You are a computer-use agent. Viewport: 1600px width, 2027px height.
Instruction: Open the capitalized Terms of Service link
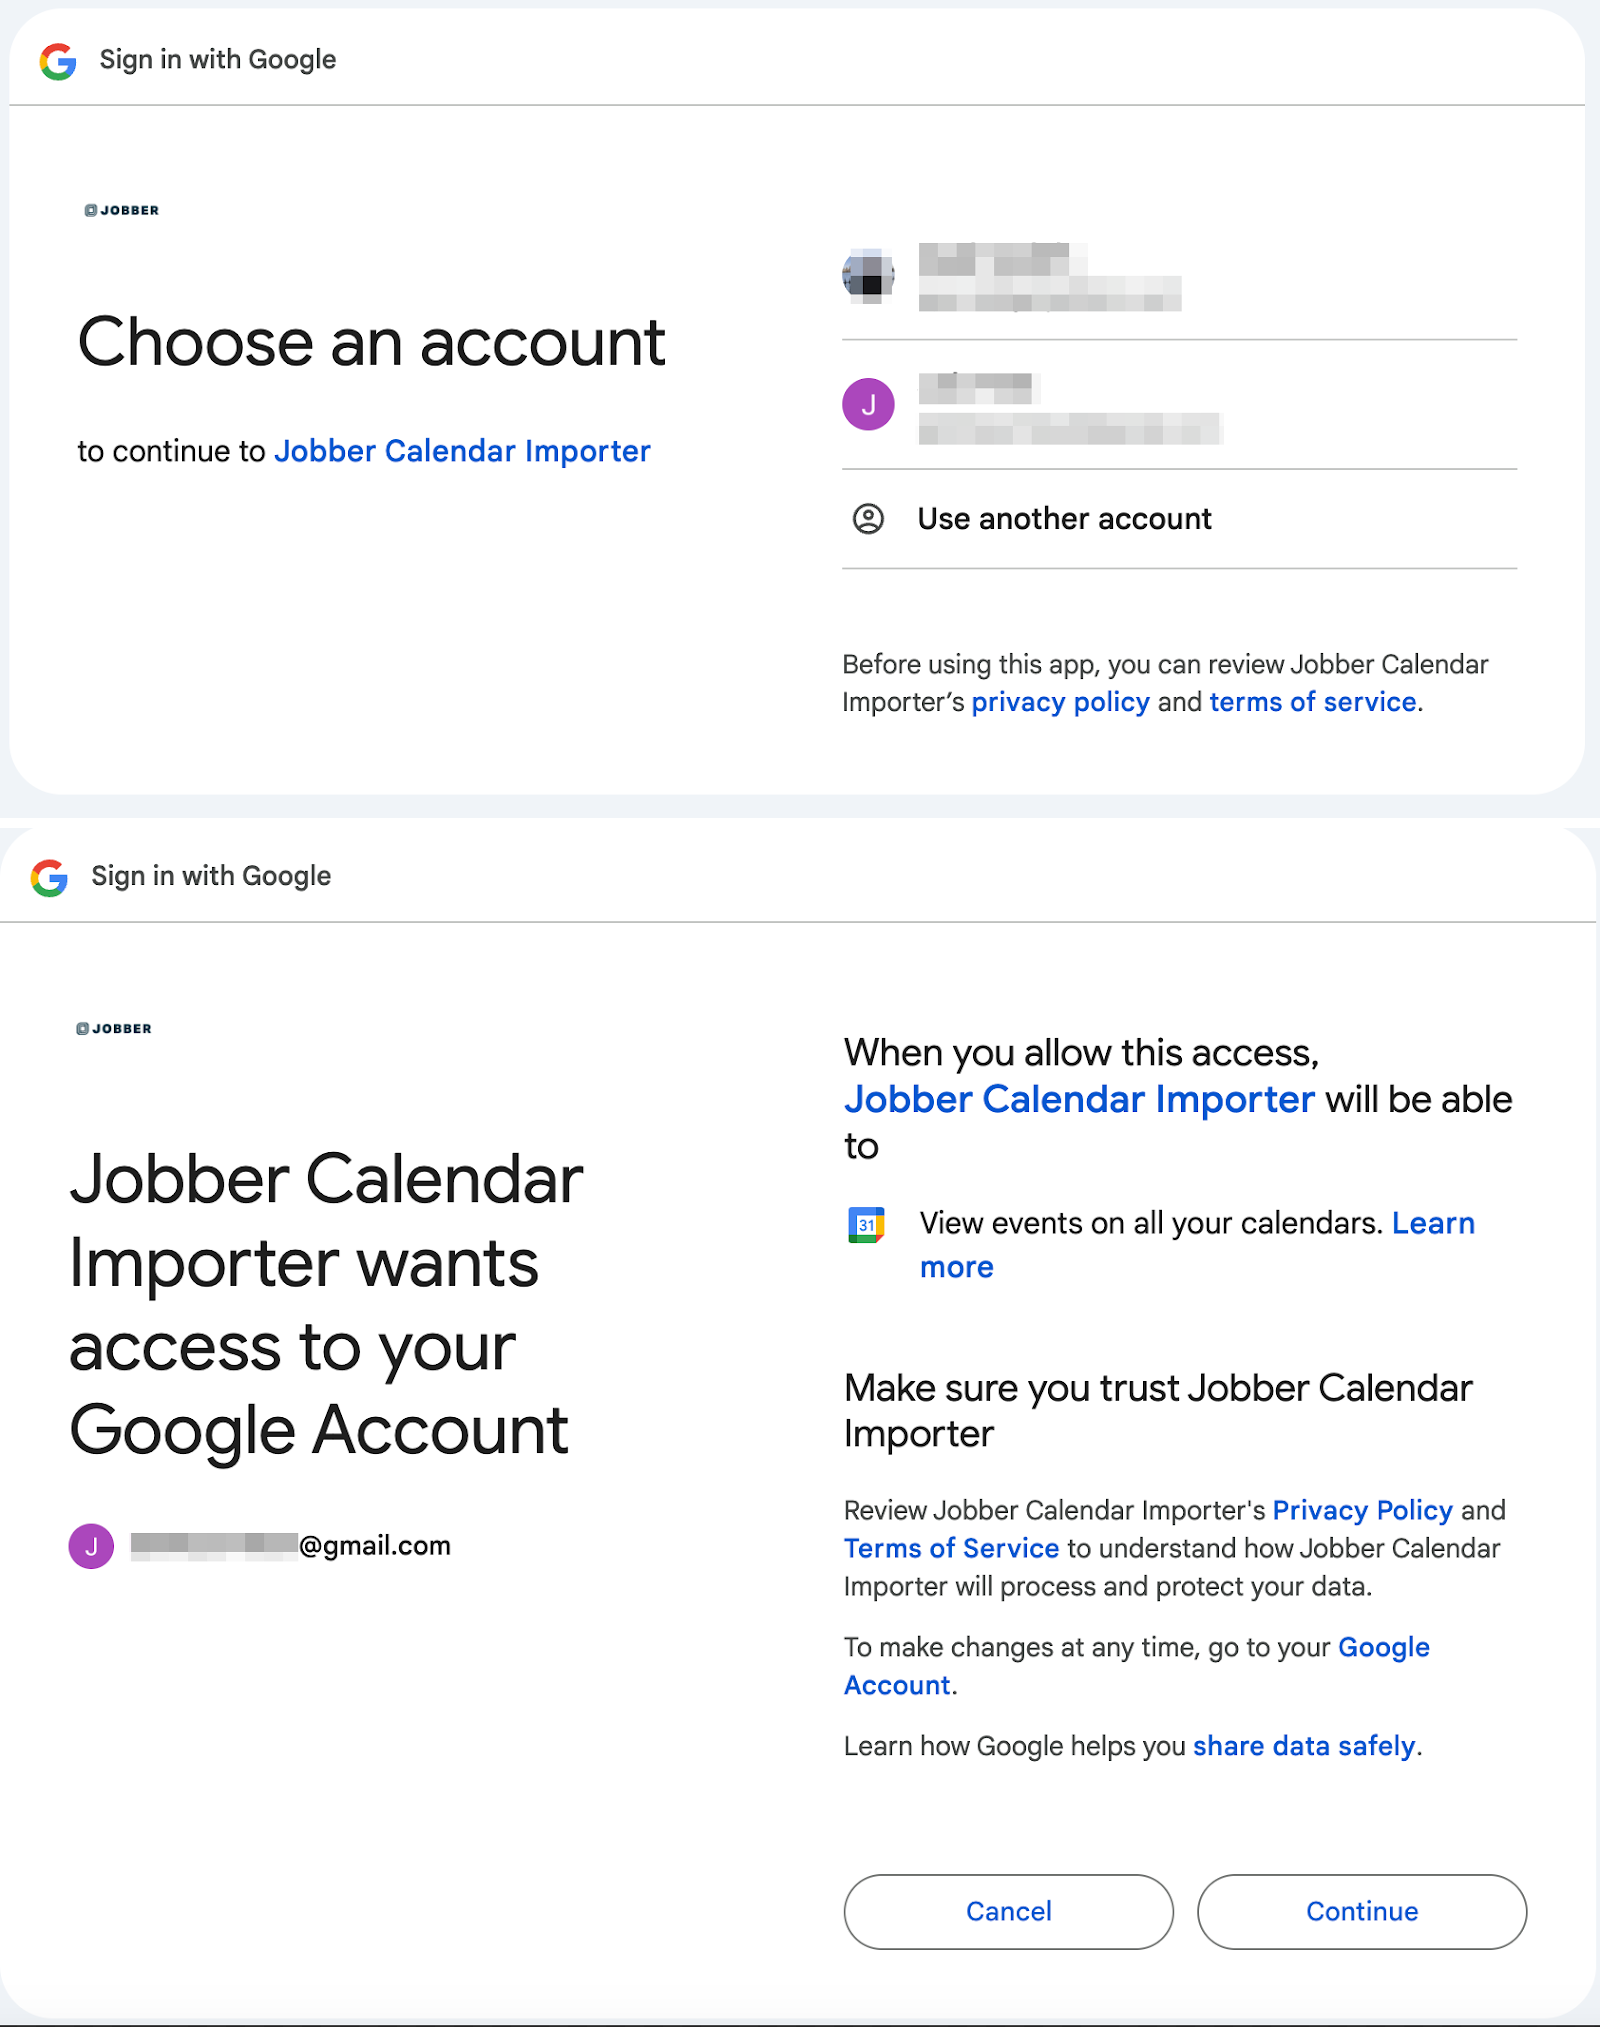click(951, 1548)
